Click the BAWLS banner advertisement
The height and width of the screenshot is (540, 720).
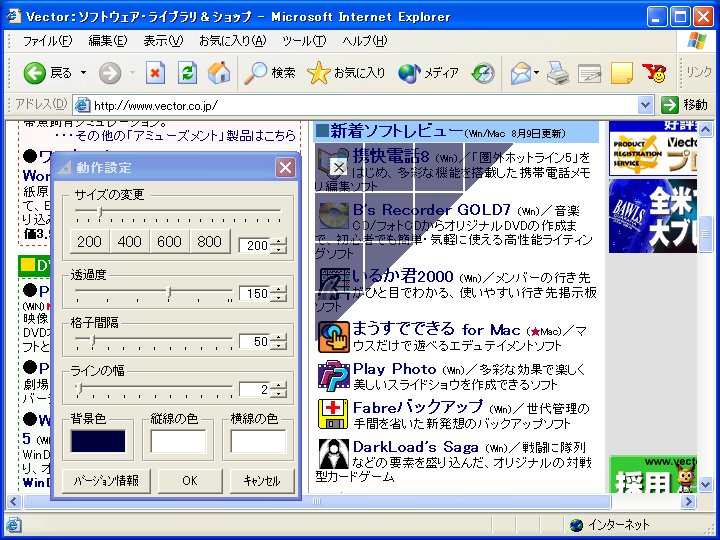tap(652, 216)
